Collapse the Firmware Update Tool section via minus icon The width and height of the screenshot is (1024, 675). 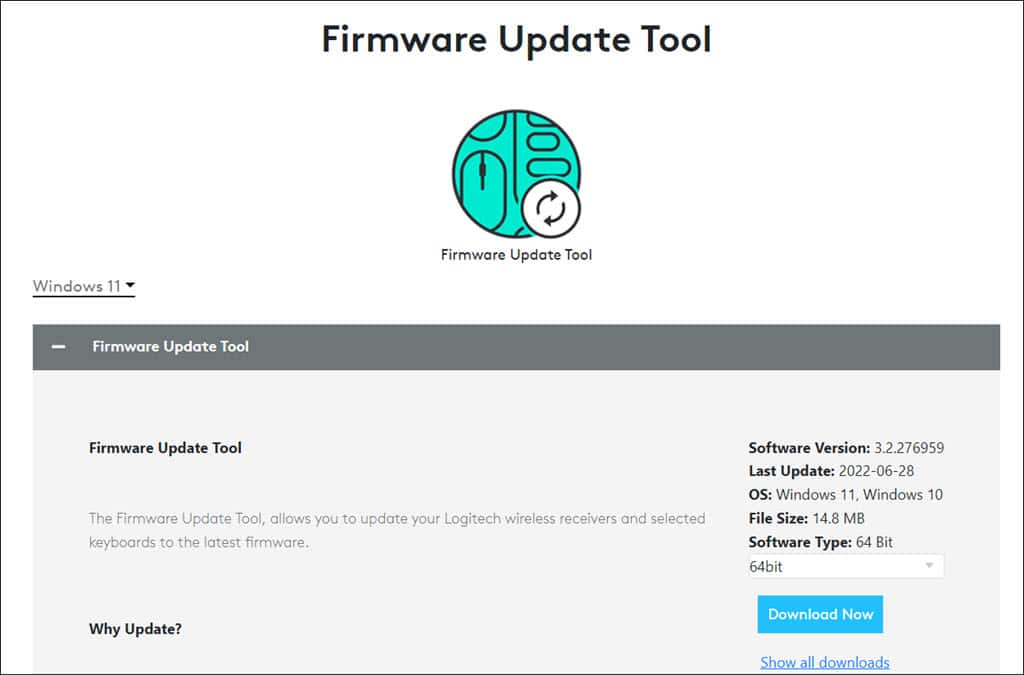tap(58, 347)
